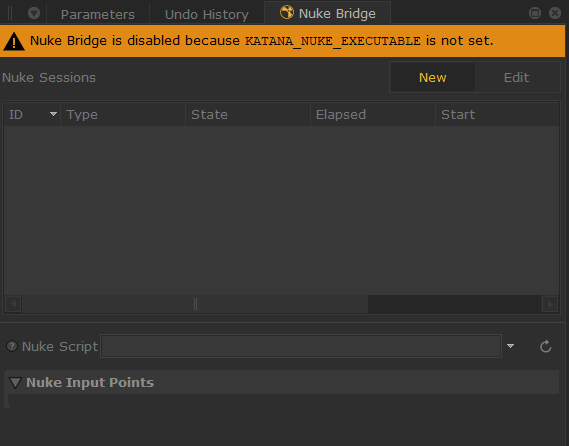Reload the Nuke Script with refresh icon
Screen dimensions: 569x446
coord(545,347)
